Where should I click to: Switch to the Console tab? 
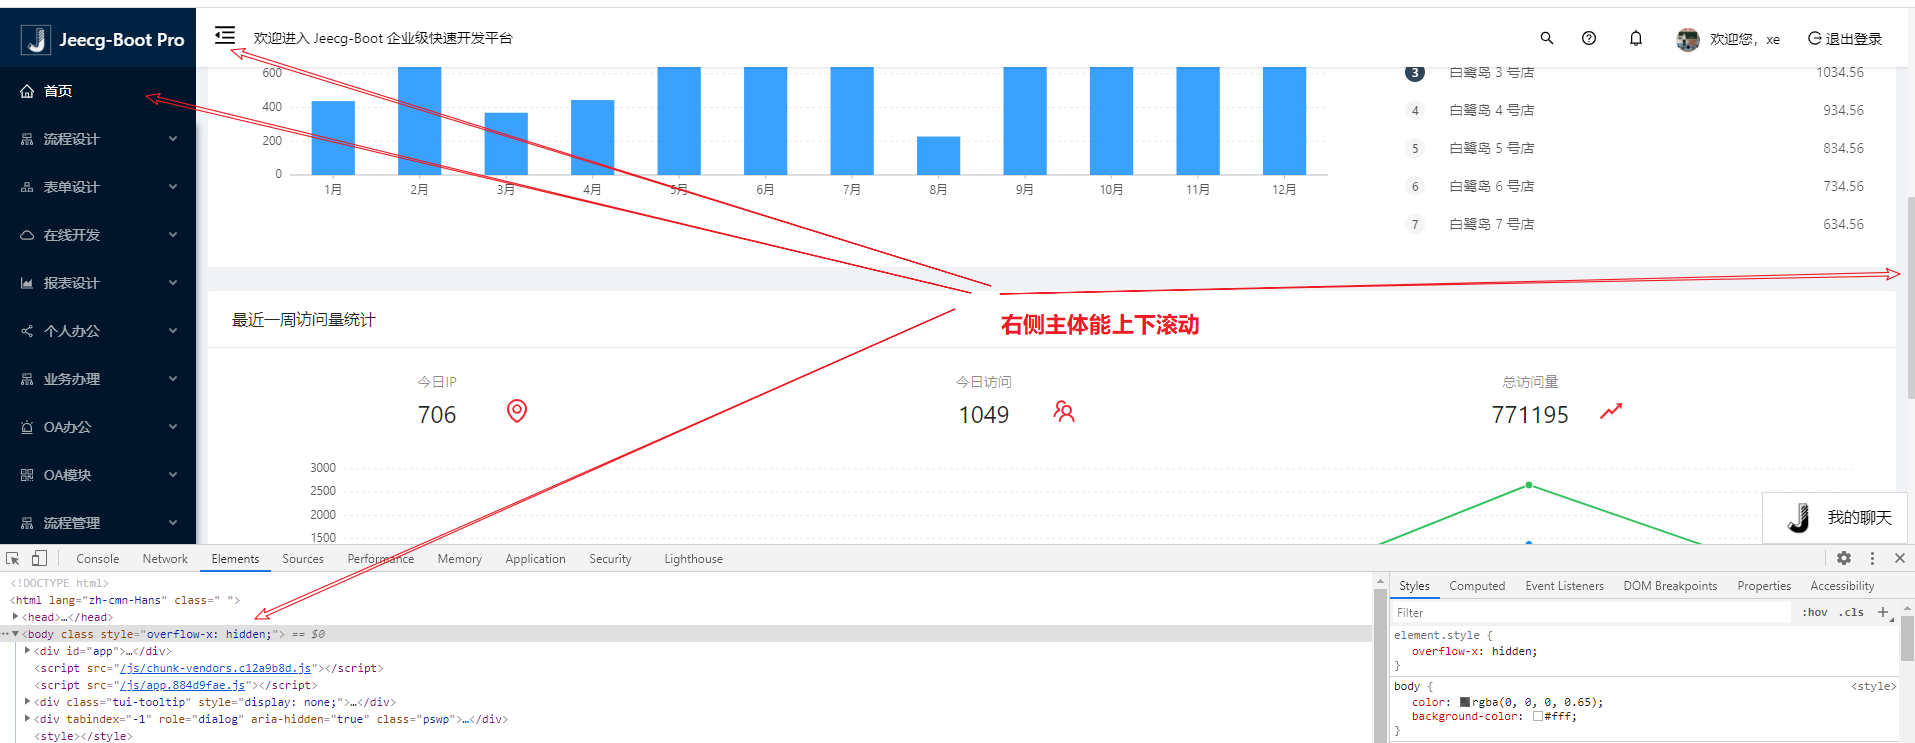point(98,559)
